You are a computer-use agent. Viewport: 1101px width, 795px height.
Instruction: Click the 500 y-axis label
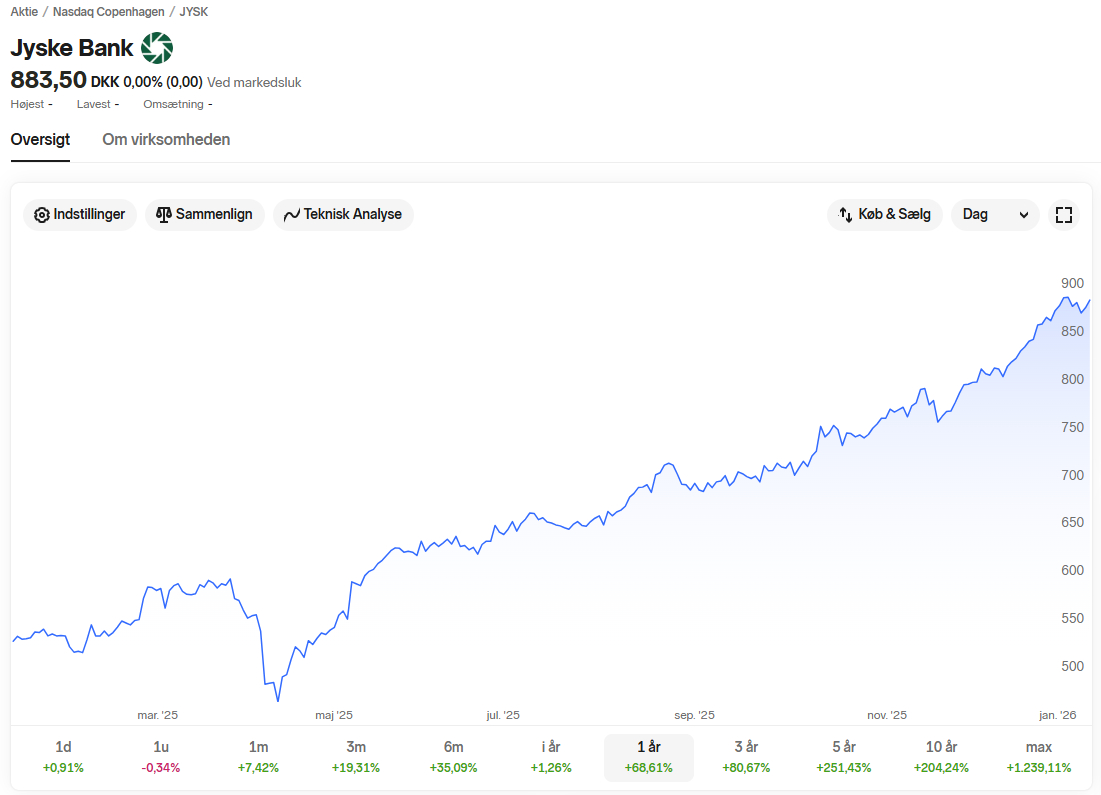1072,666
